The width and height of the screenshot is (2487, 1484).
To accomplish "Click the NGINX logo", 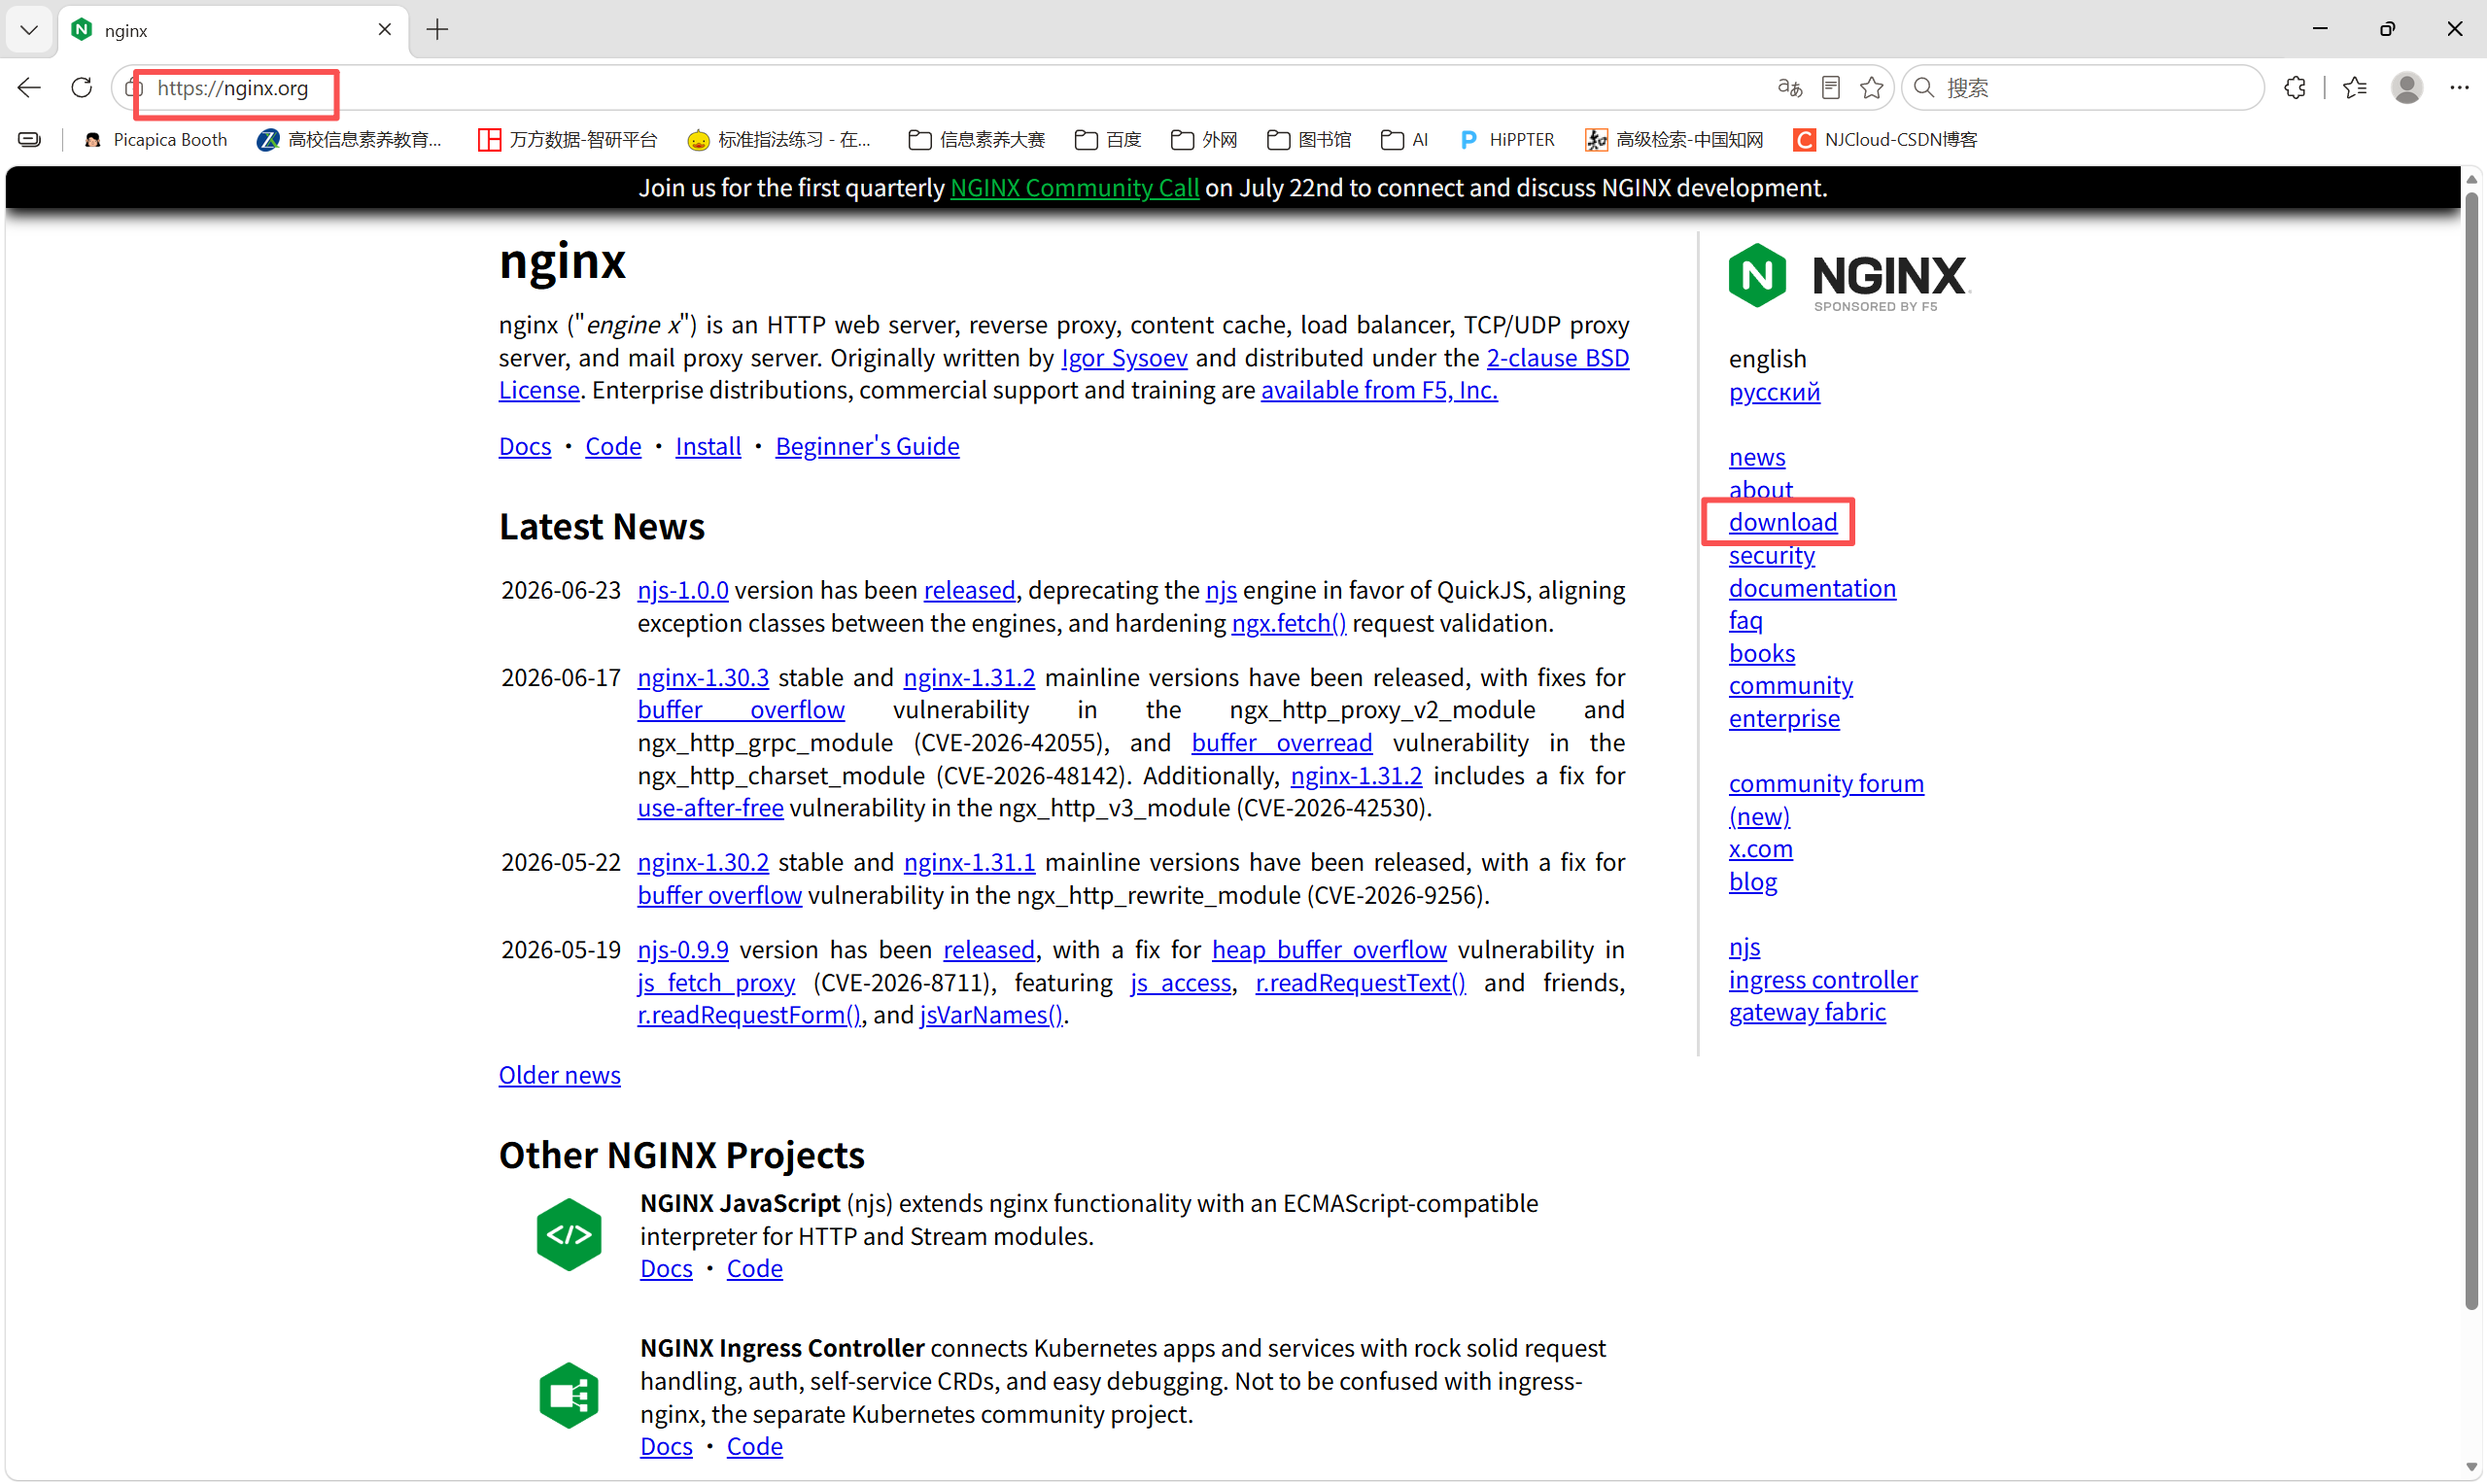I will [1849, 277].
